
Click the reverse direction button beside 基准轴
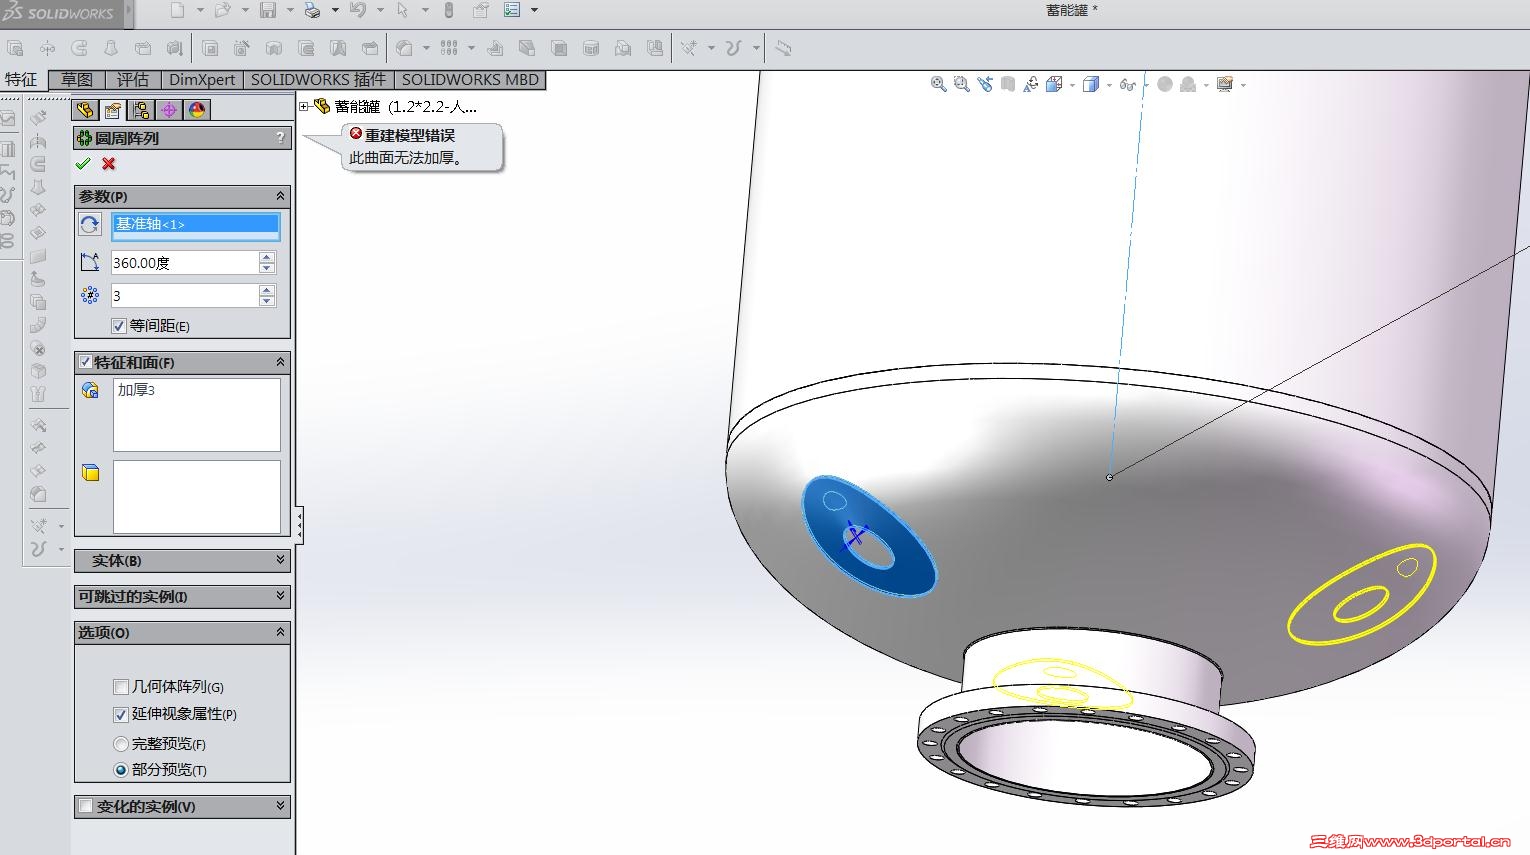tap(90, 225)
